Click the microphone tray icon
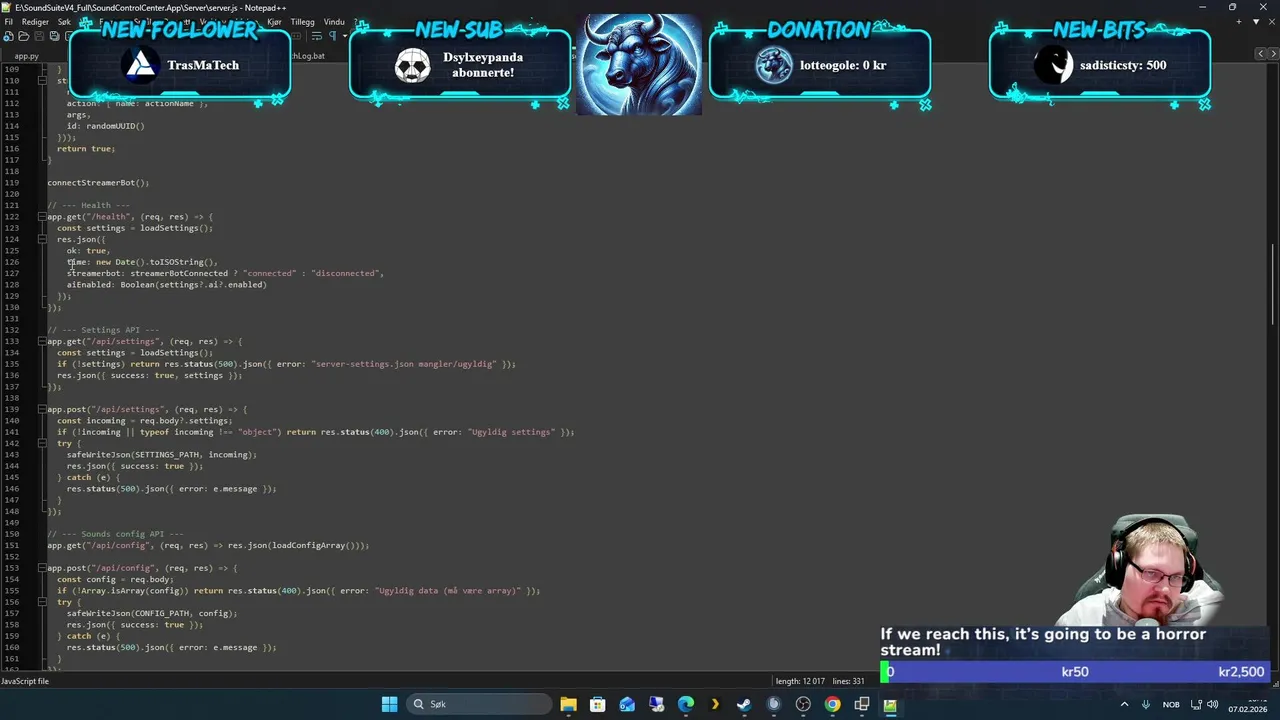Screen dimensions: 1280x720 point(1146,704)
